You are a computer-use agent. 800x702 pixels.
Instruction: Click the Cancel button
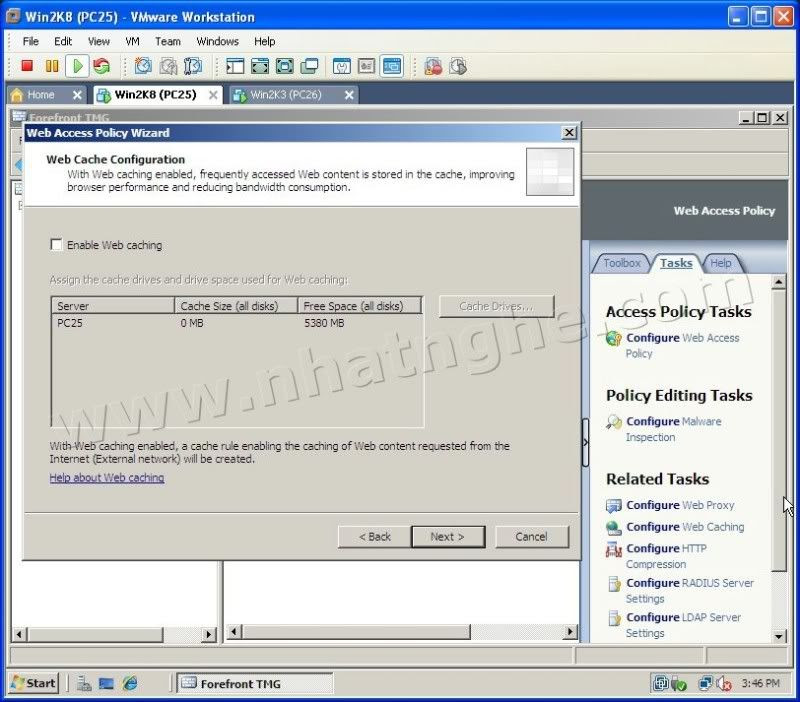coord(531,537)
